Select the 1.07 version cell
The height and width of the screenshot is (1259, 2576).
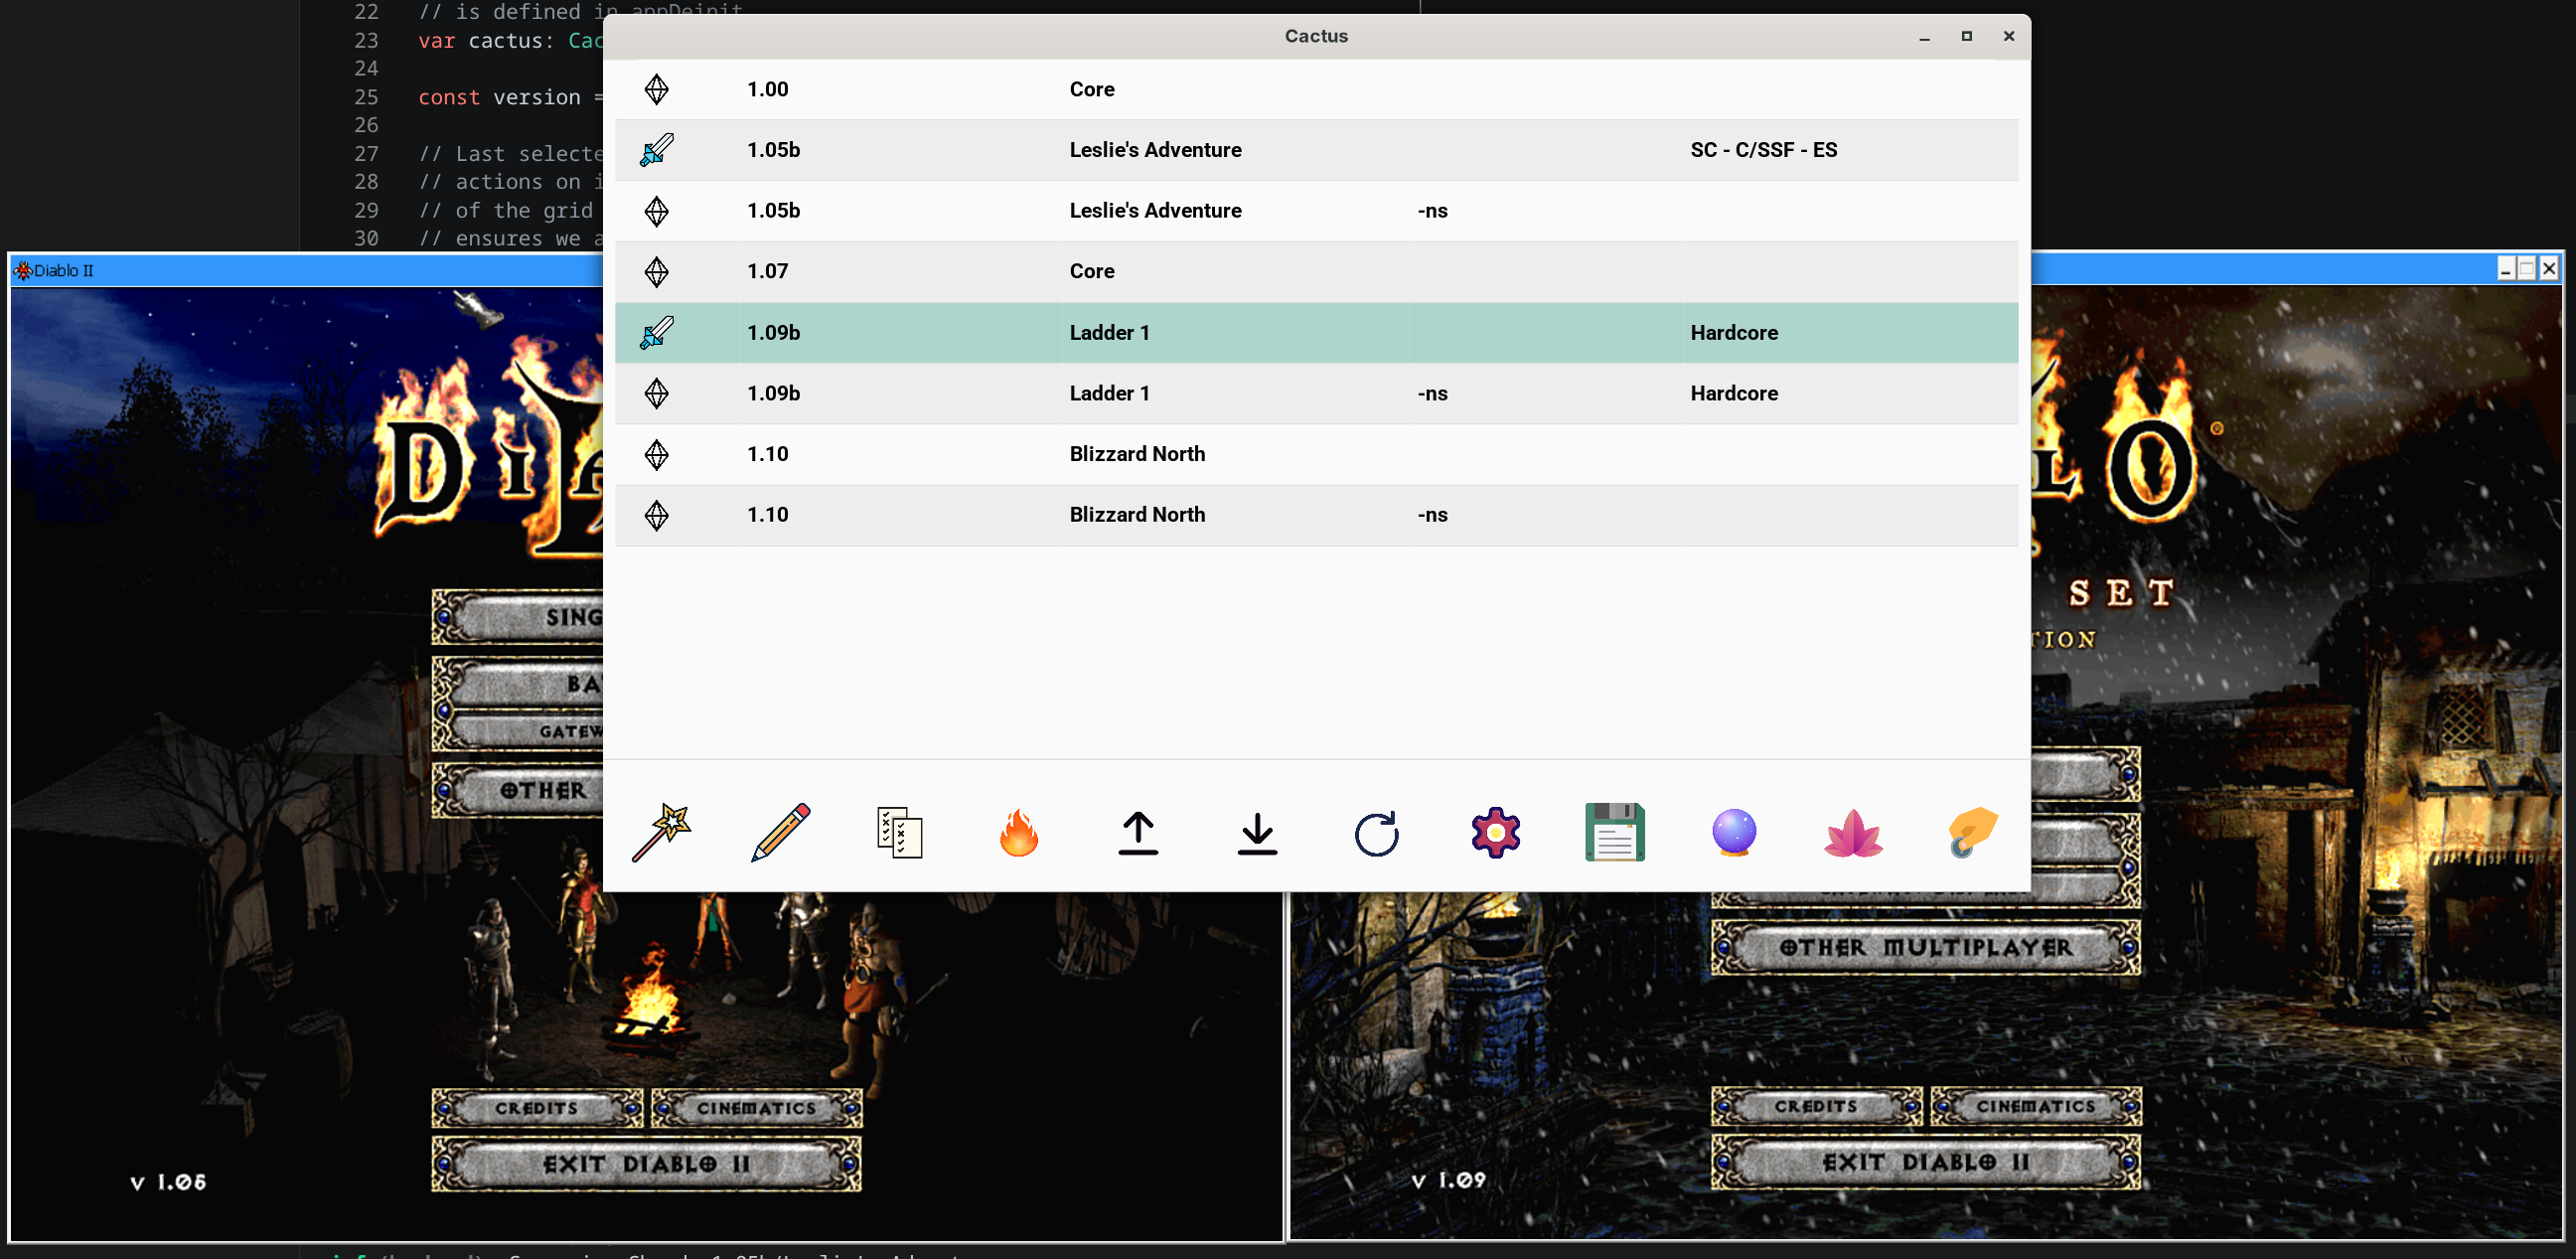767,271
